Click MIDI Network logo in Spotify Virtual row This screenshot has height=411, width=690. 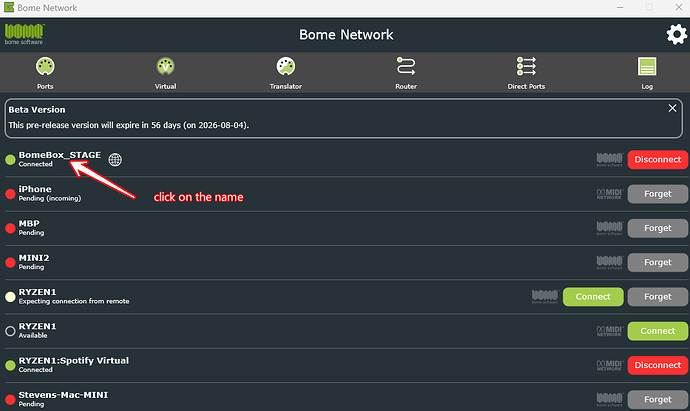tap(609, 366)
